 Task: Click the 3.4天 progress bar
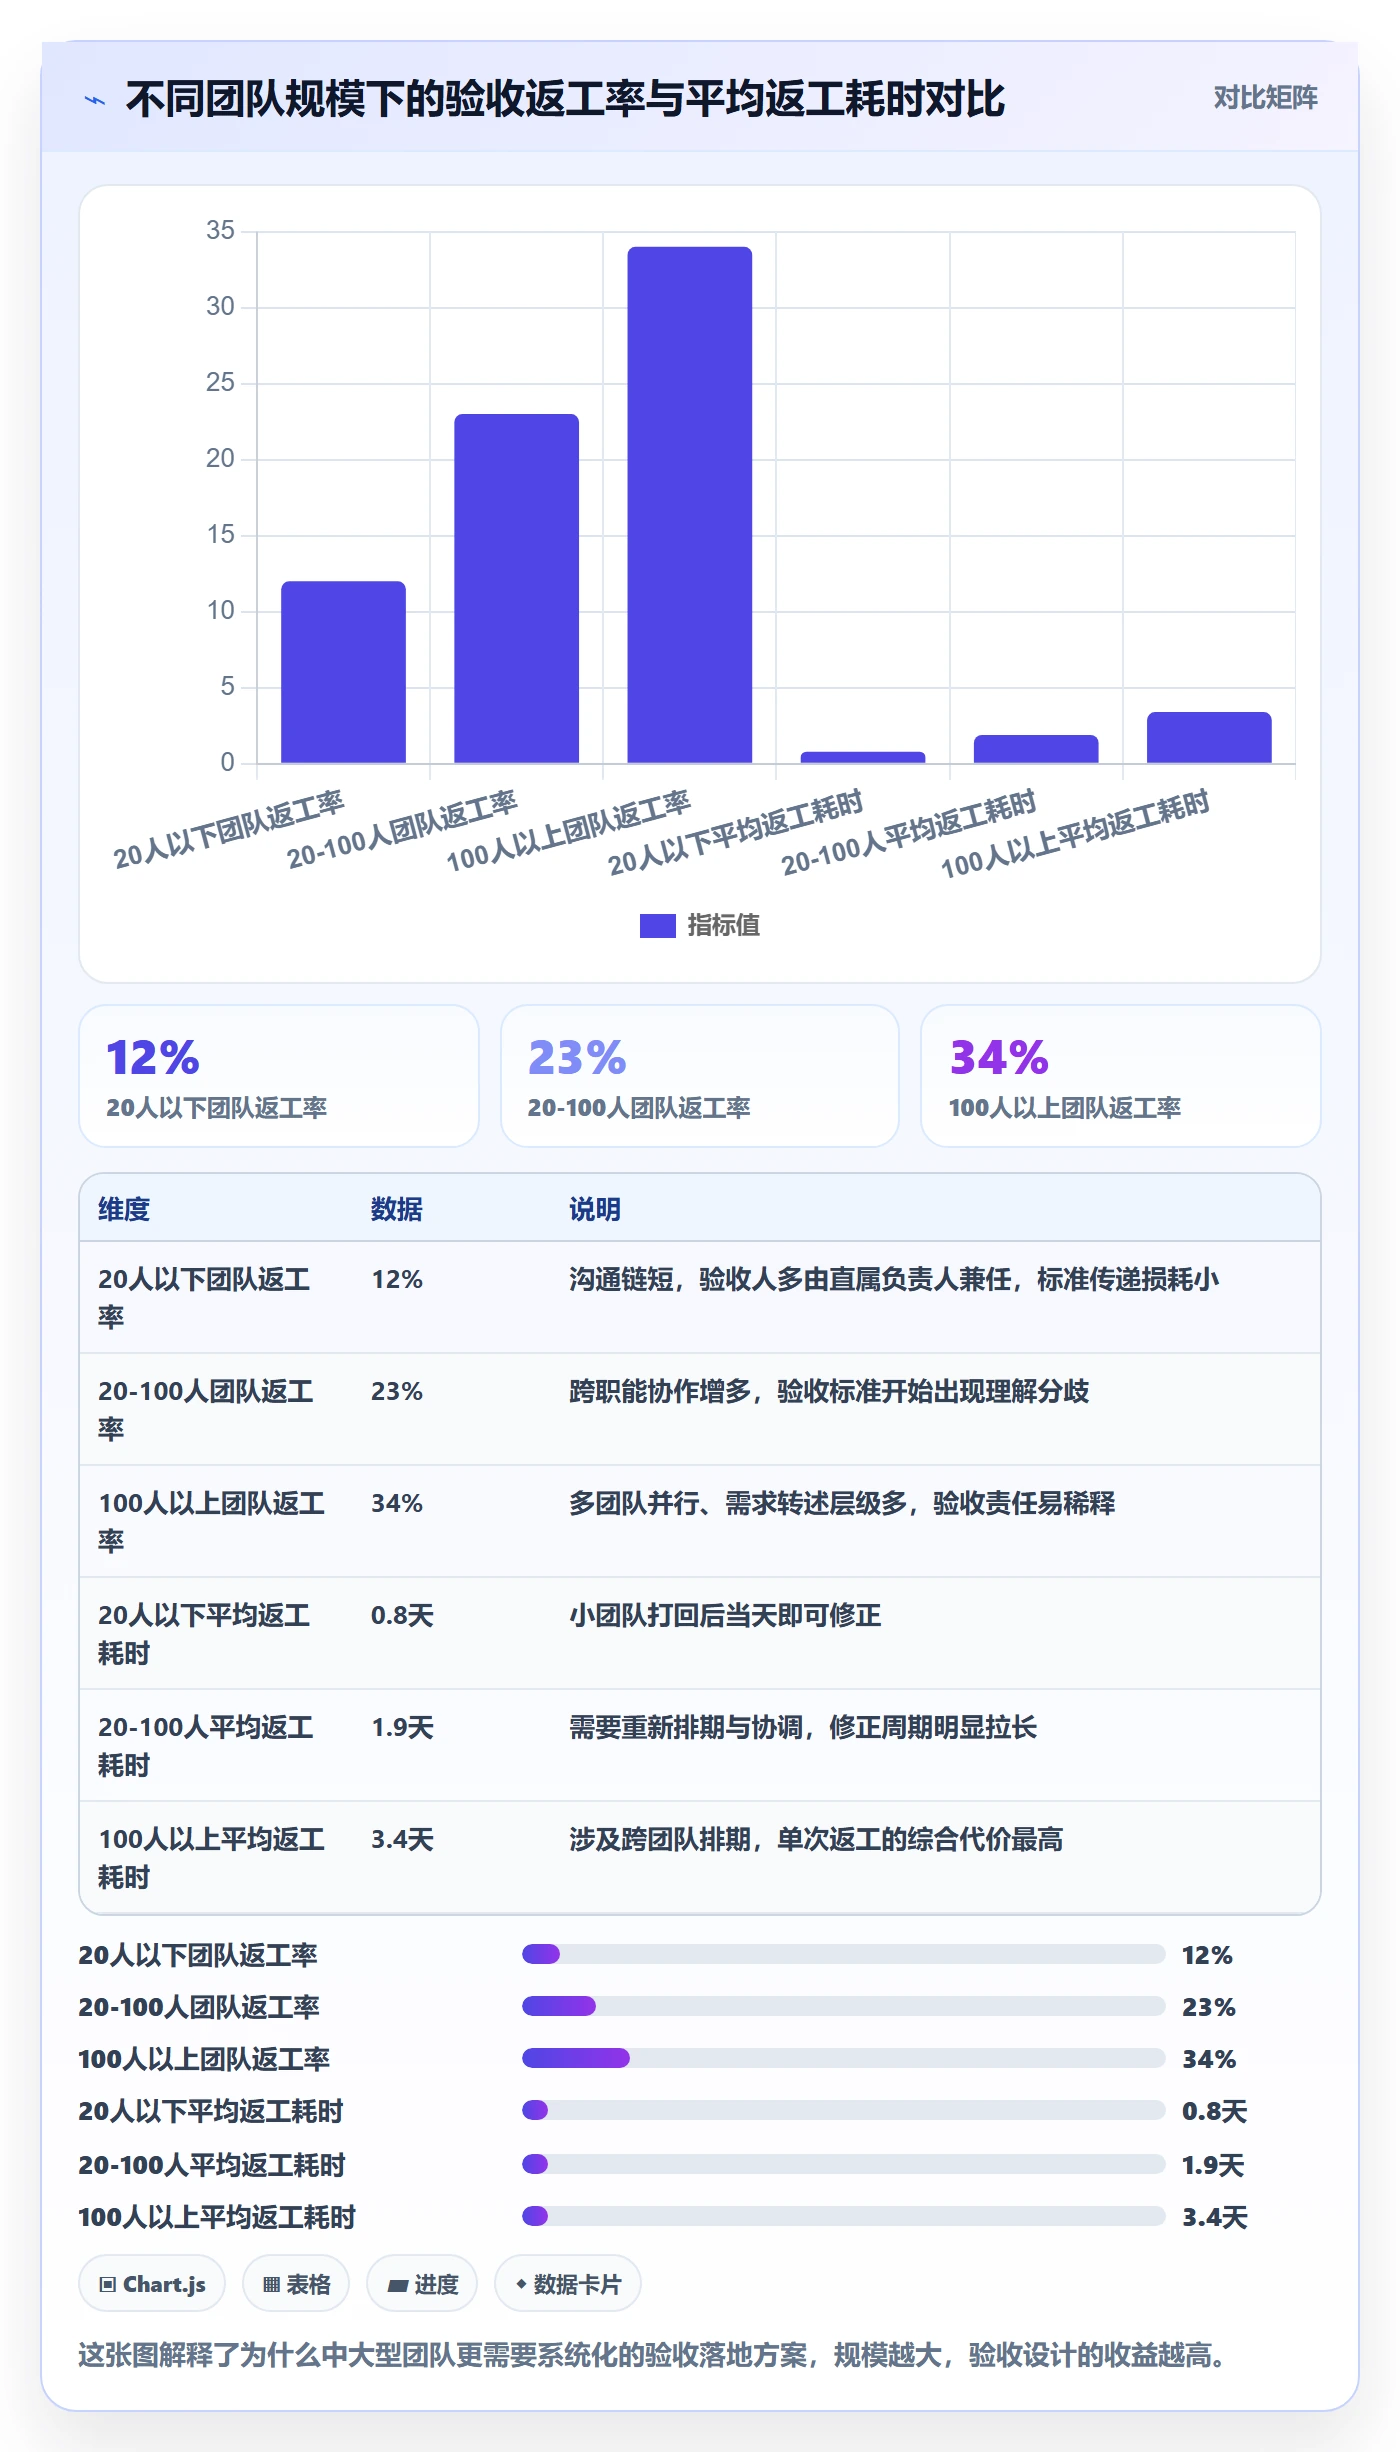pyautogui.click(x=843, y=2216)
